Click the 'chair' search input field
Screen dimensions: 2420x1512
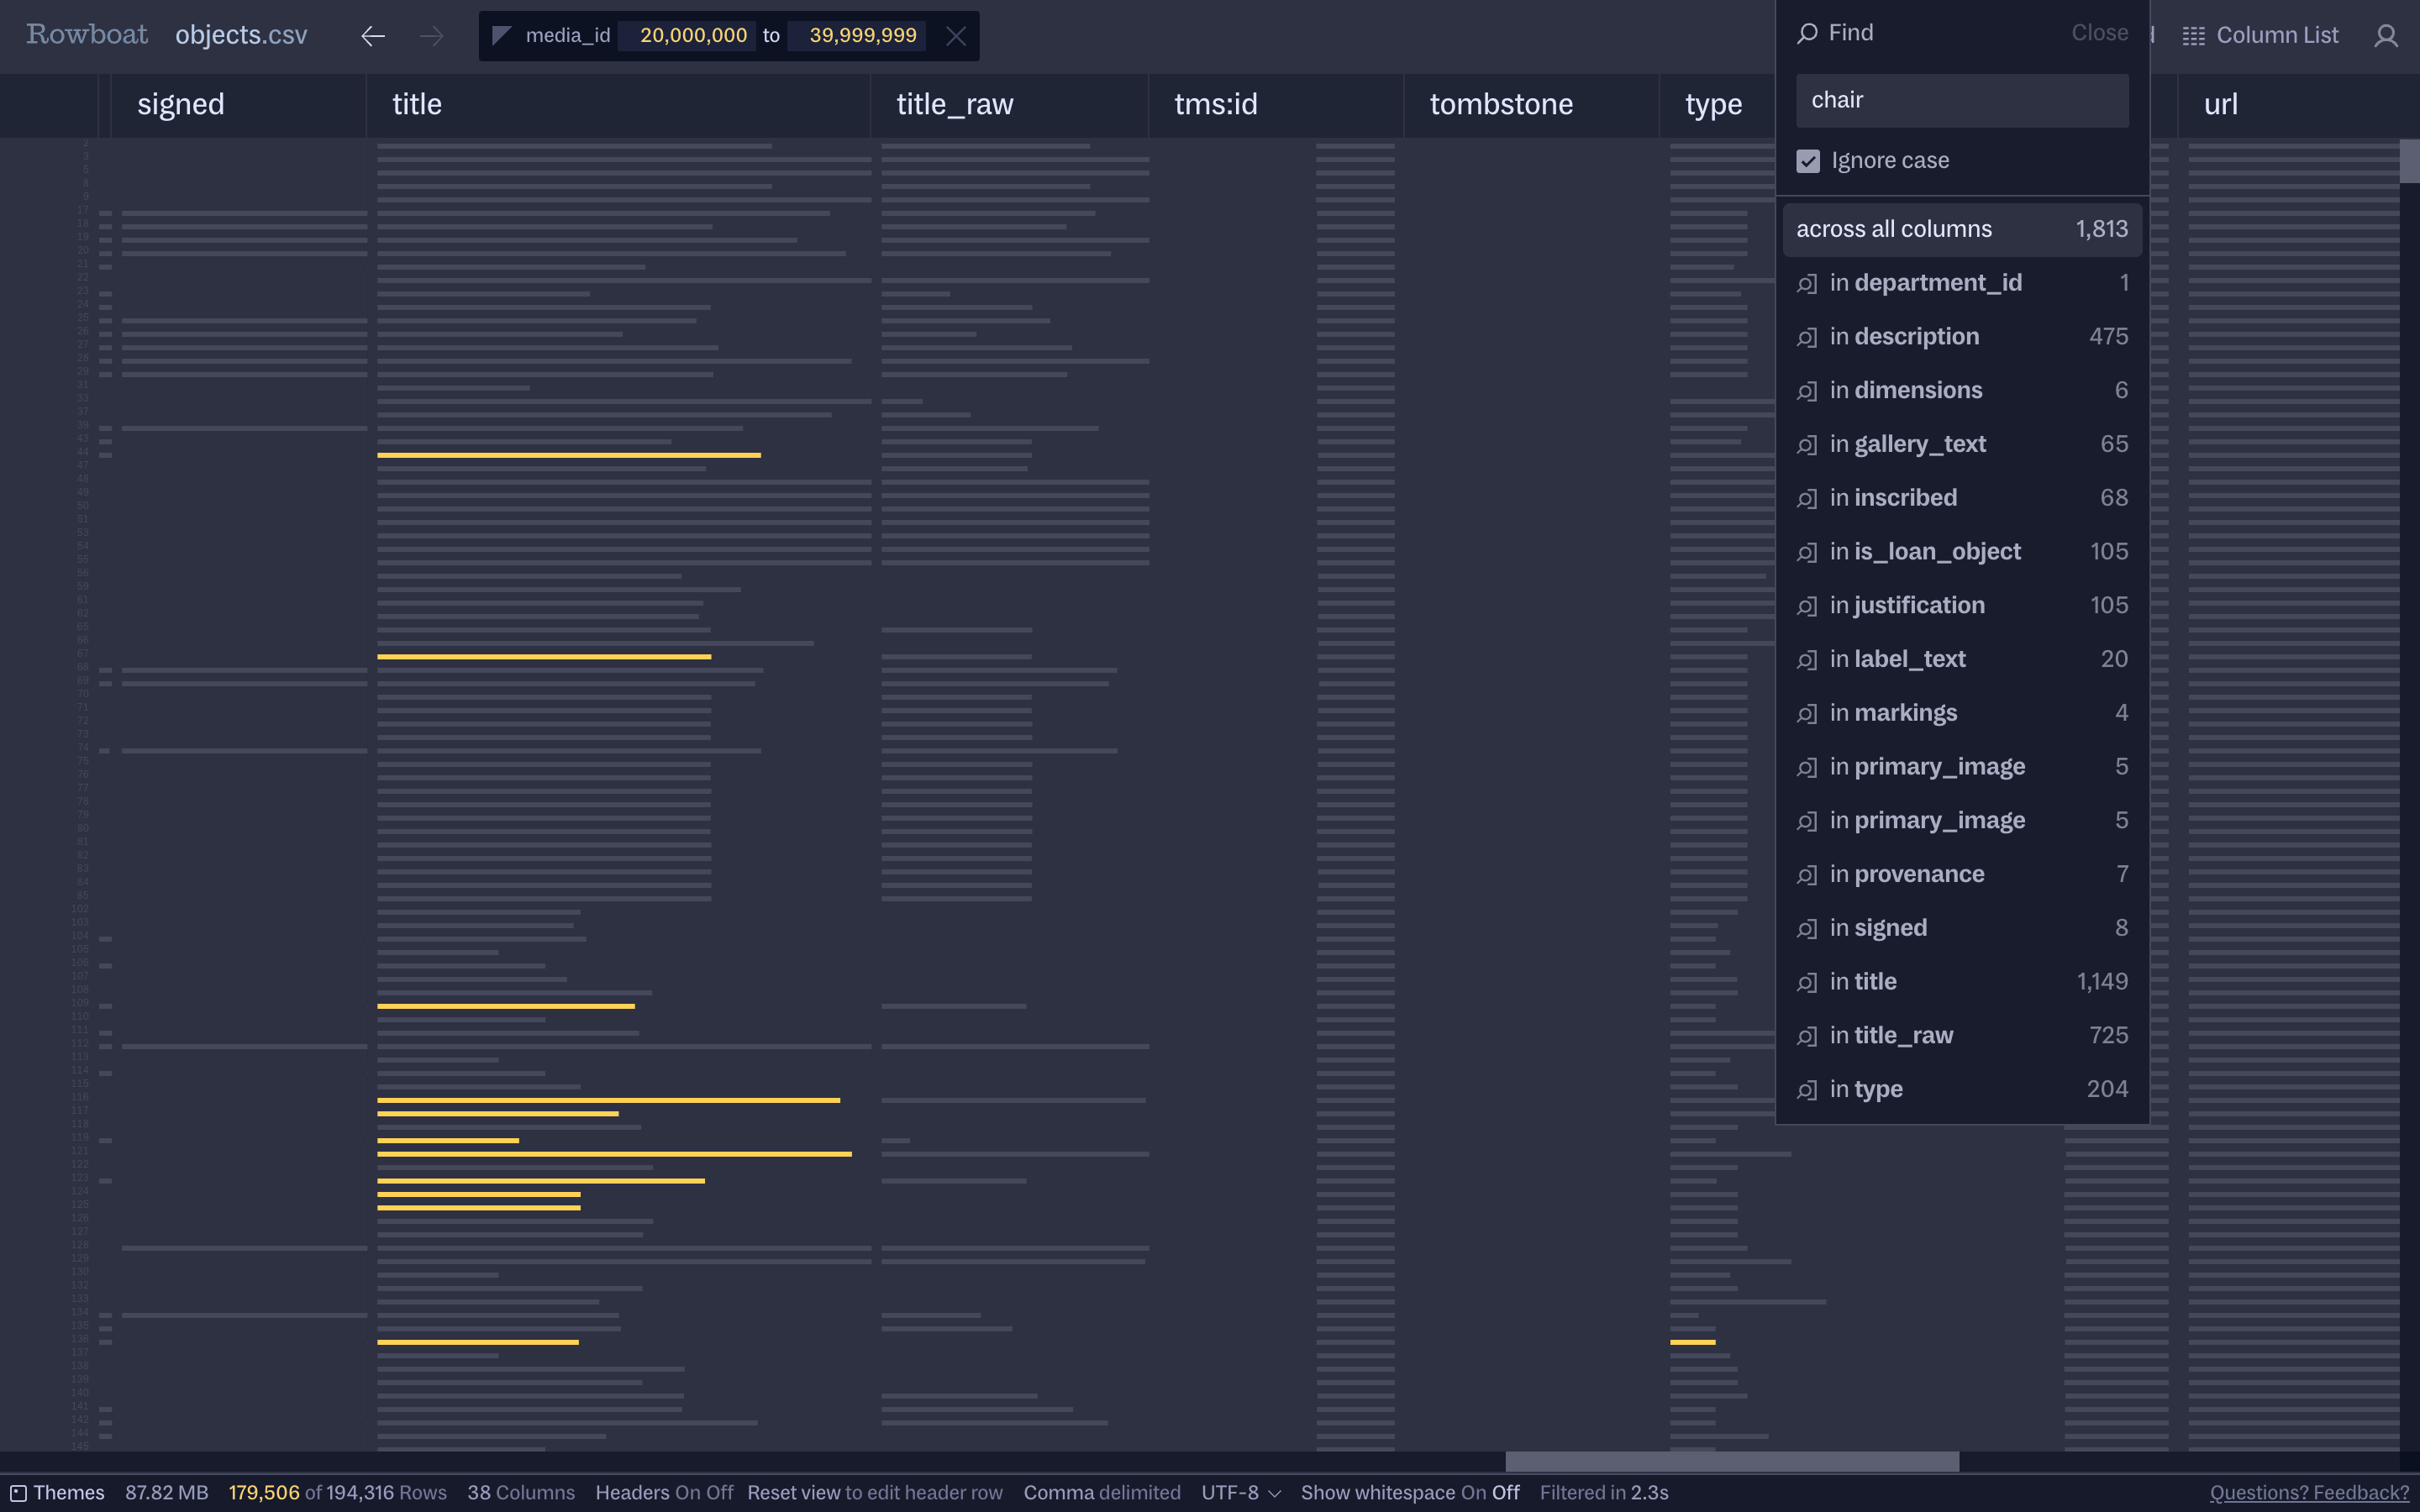point(1961,100)
